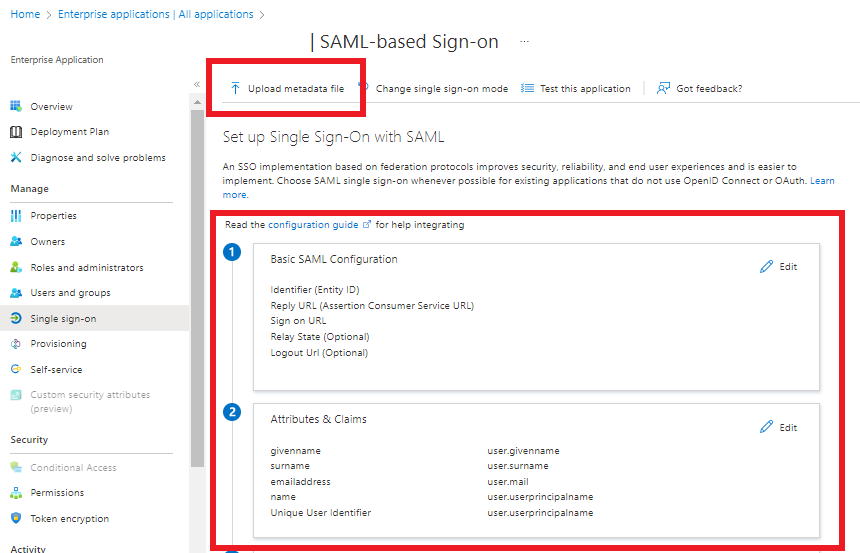Click the sidebar vertical scrollbar
The image size is (860, 553).
(197, 300)
